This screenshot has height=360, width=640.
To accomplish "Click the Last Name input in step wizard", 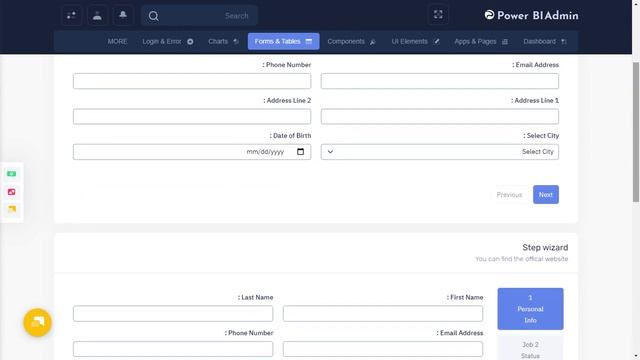I will tap(173, 313).
